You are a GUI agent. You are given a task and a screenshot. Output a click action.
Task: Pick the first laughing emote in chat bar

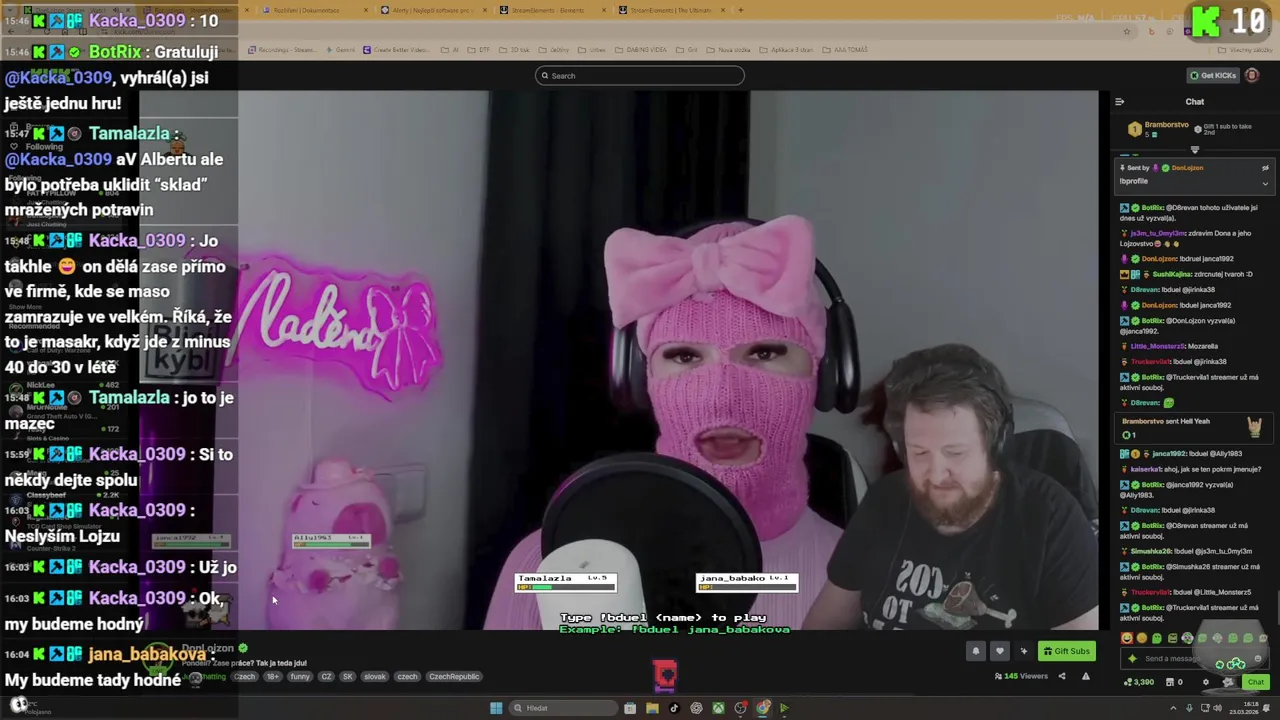tap(1127, 638)
